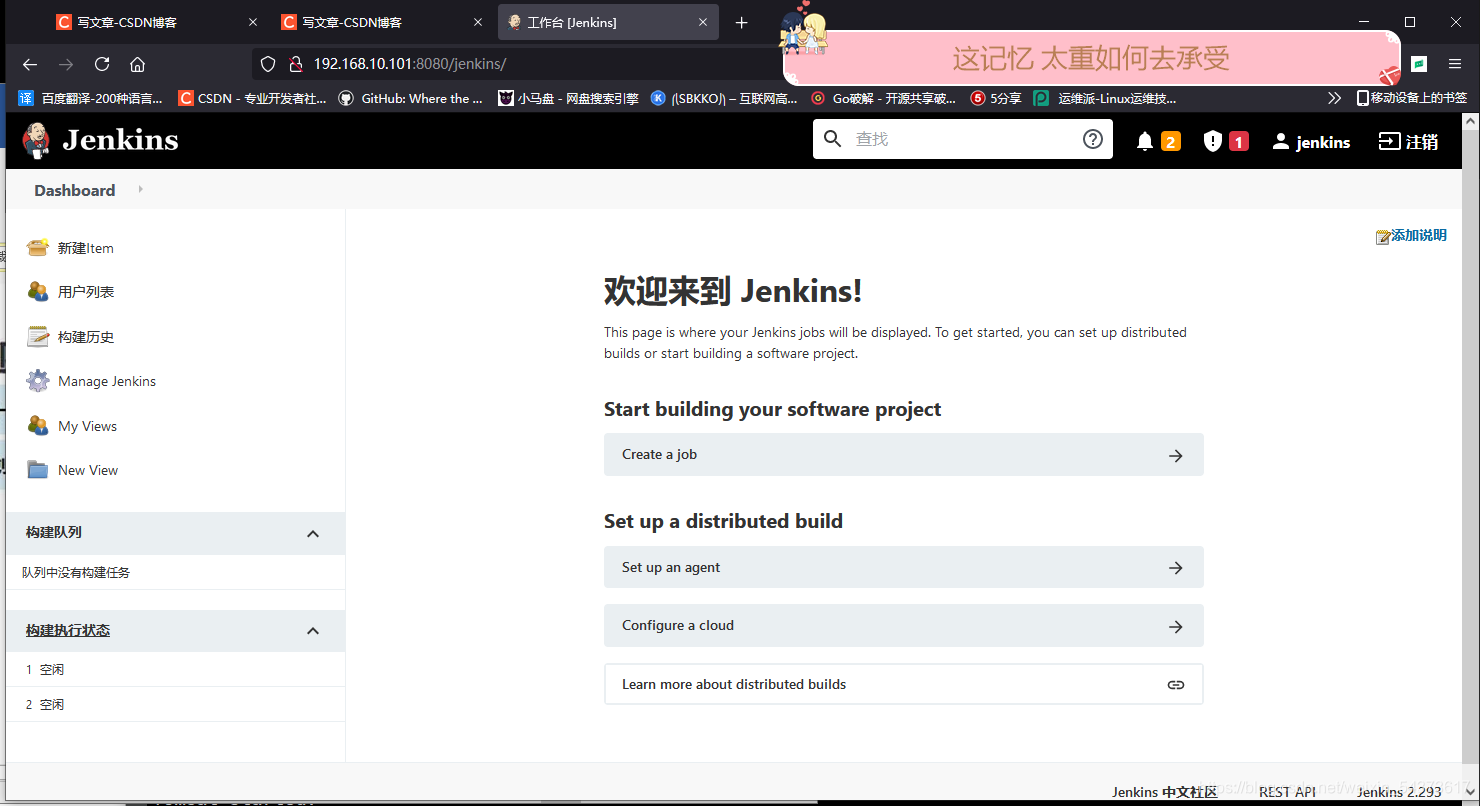Click the browser home icon
1480x806 pixels.
click(138, 64)
